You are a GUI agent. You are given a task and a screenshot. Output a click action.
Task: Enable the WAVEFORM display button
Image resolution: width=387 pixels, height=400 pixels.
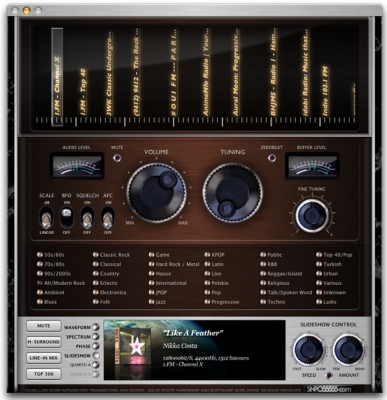point(96,327)
